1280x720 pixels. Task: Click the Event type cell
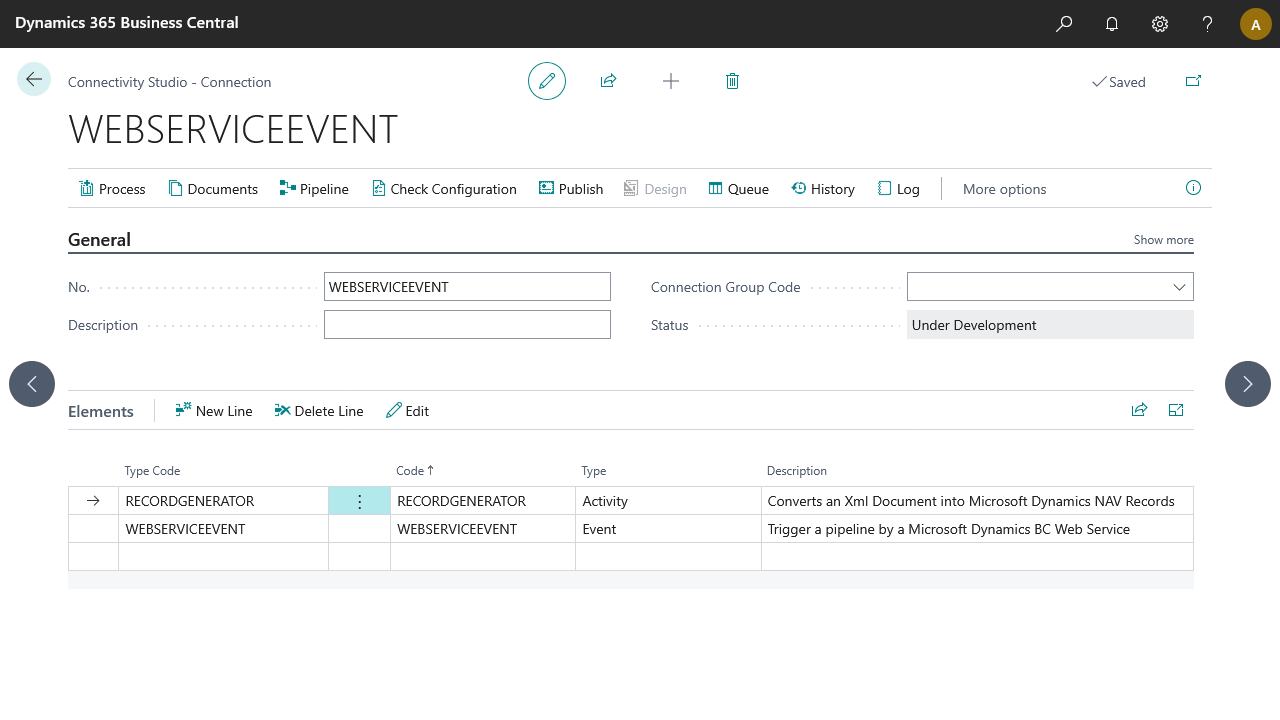pos(668,529)
